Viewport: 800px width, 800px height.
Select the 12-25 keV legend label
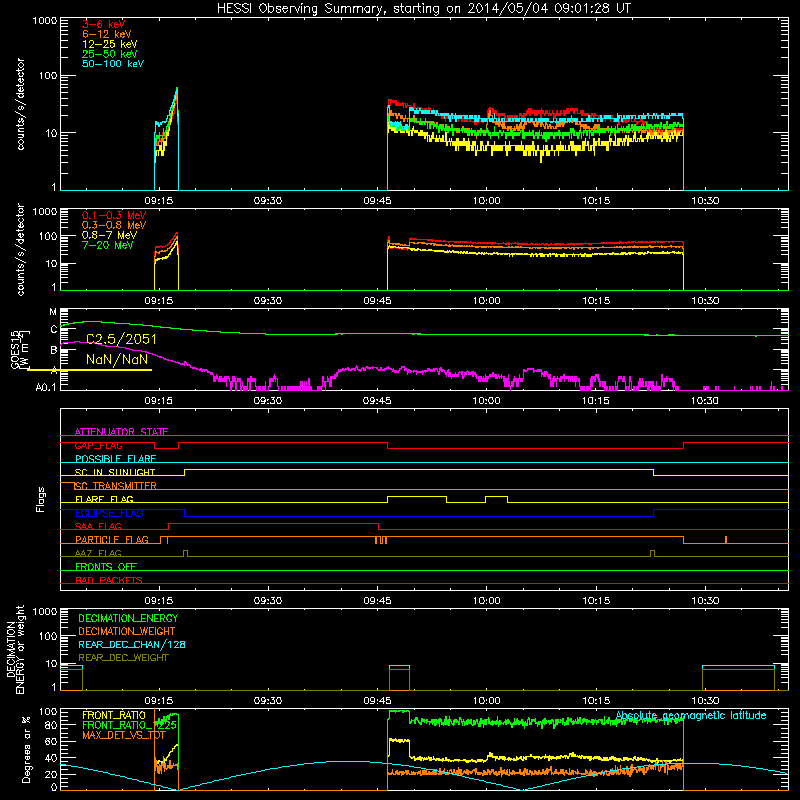[110, 44]
